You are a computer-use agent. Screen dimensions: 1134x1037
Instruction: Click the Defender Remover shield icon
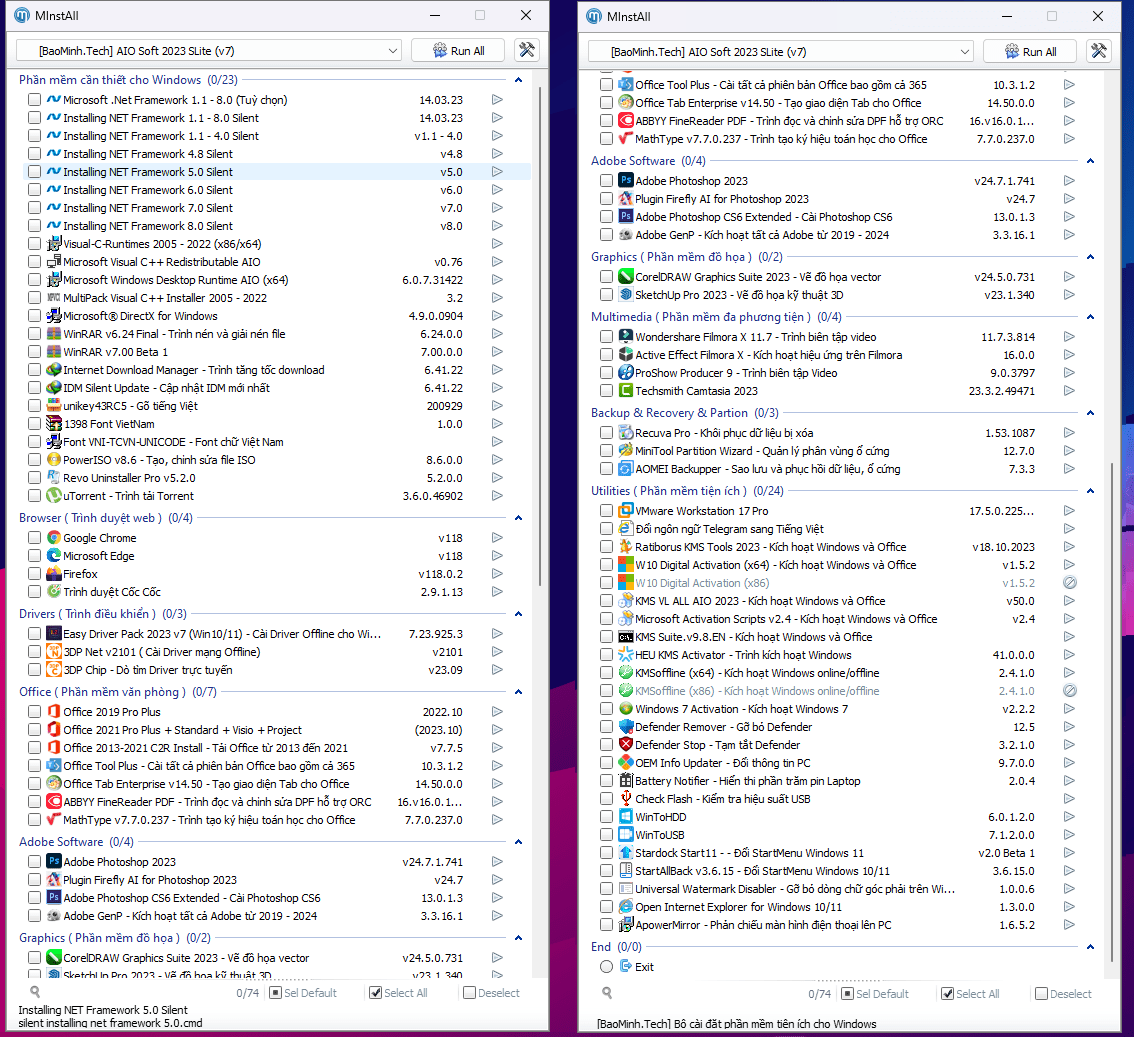pyautogui.click(x=626, y=727)
